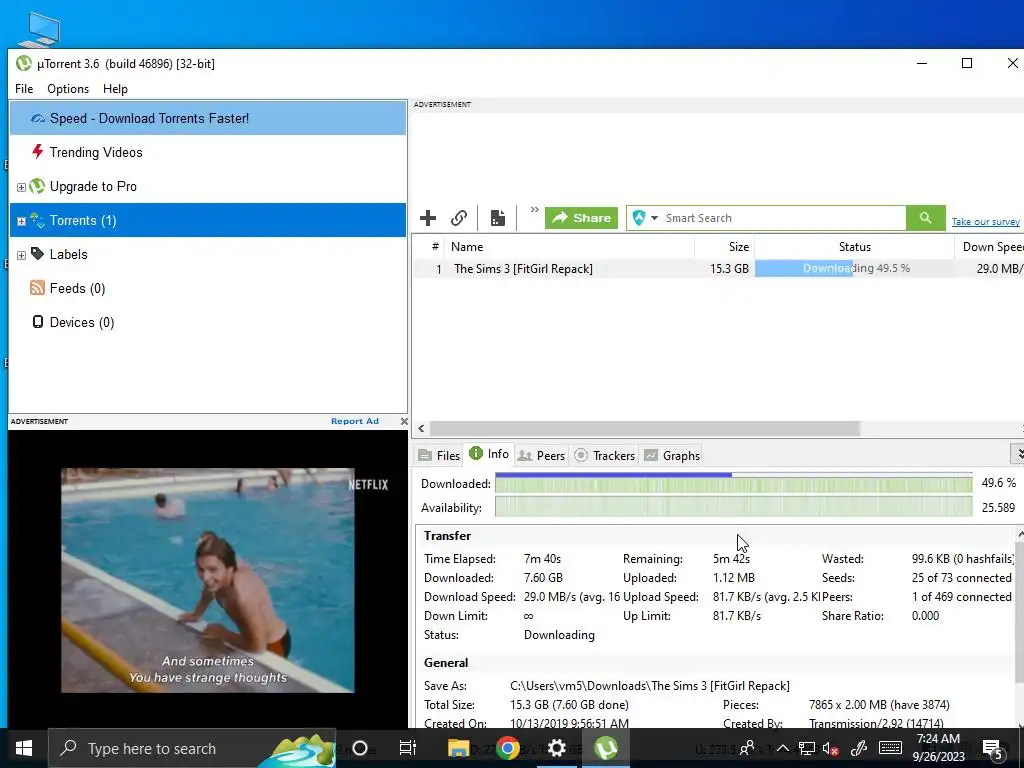Viewport: 1024px width, 768px height.
Task: Click the Downloaded pieces bar
Action: [733, 483]
